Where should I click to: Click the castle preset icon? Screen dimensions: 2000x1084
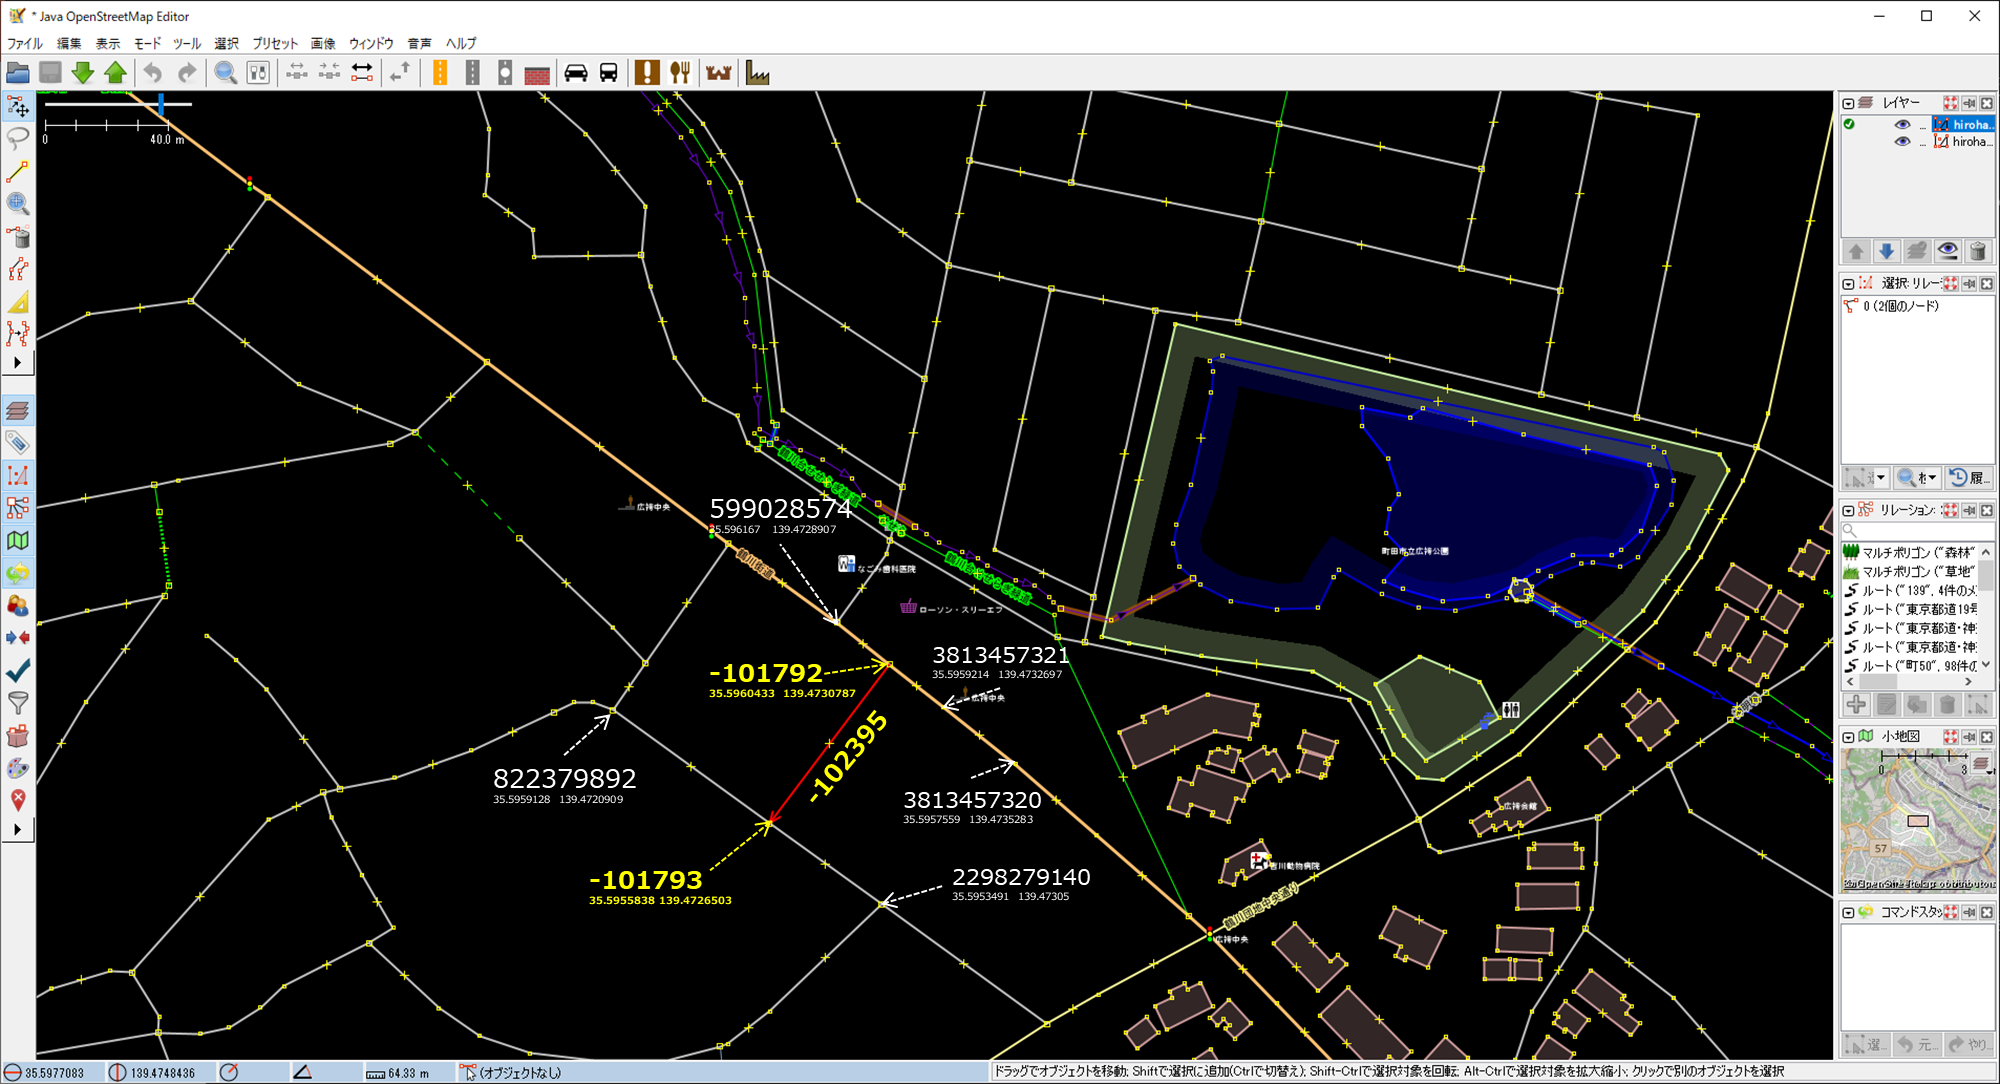click(718, 73)
